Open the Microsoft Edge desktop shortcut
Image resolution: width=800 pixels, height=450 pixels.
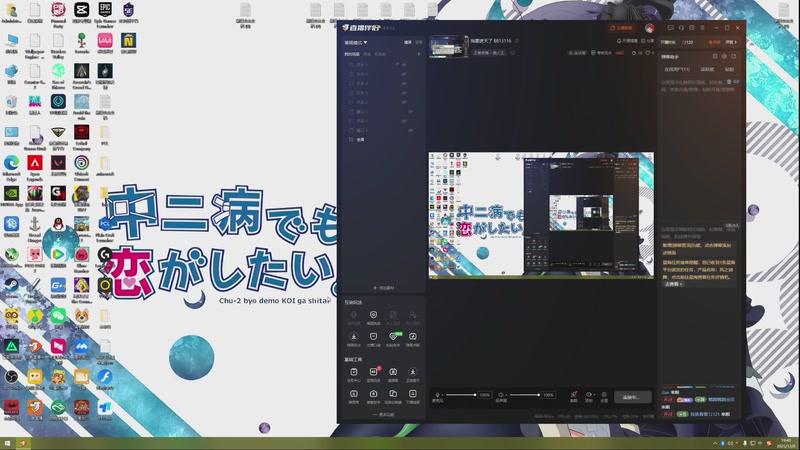(x=11, y=167)
